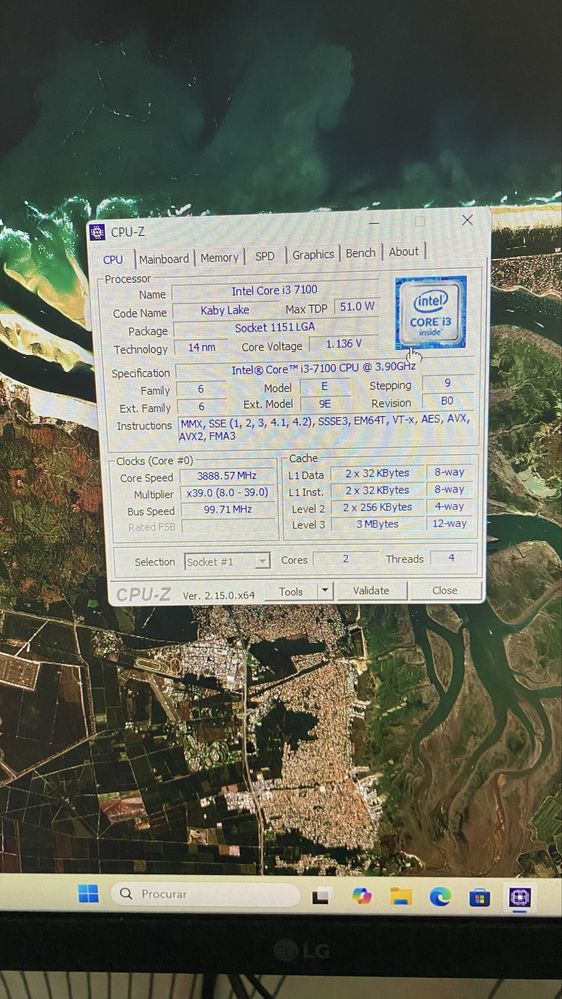
Task: Open the About tab
Action: click(404, 252)
